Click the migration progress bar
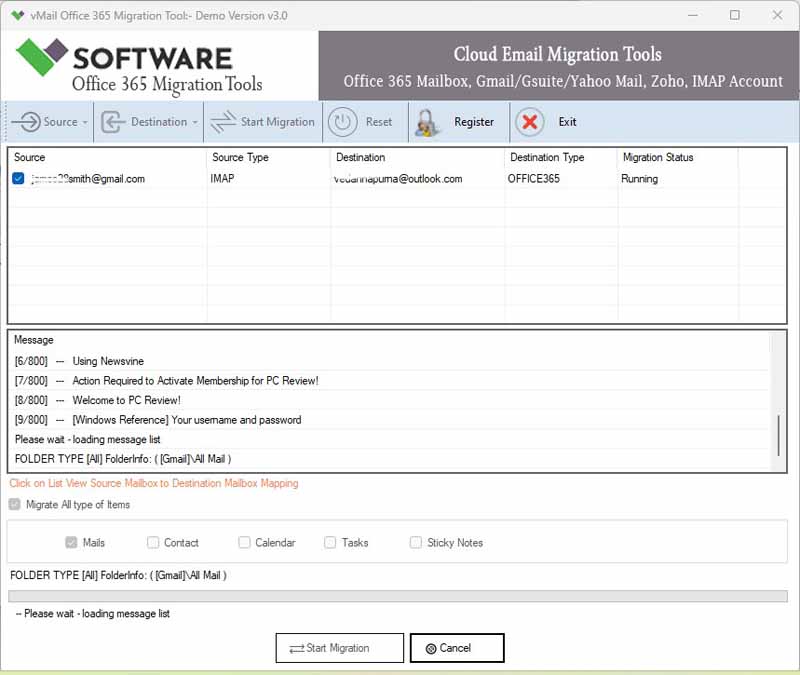Viewport: 800px width, 675px height. click(x=397, y=596)
